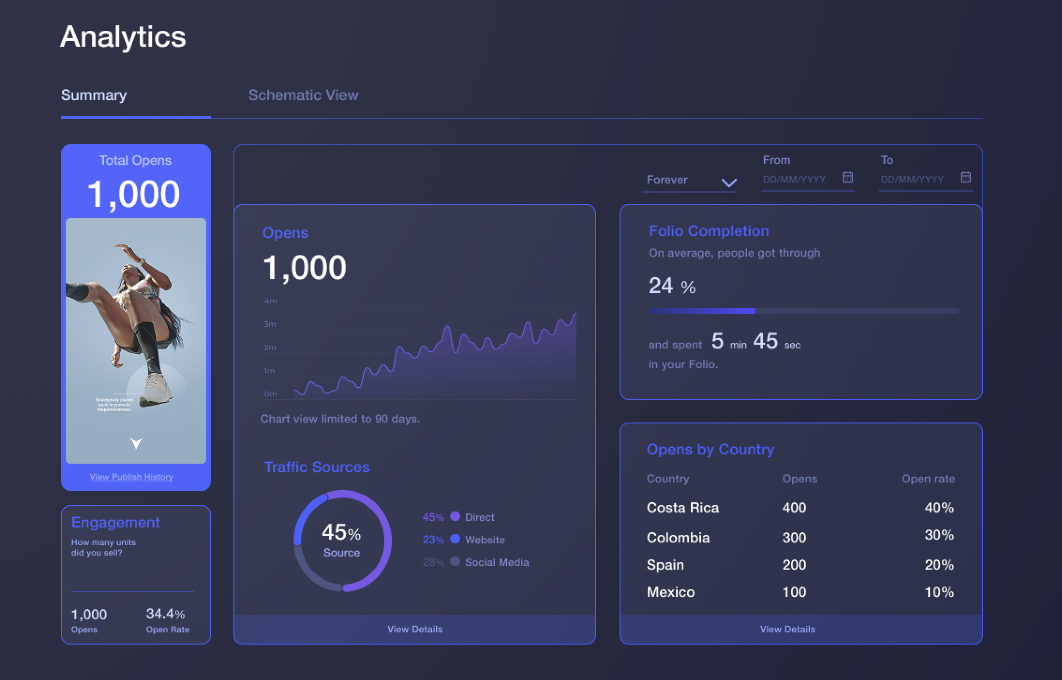This screenshot has width=1062, height=680.
Task: Open the calendar picker next to To
Action: point(965,176)
